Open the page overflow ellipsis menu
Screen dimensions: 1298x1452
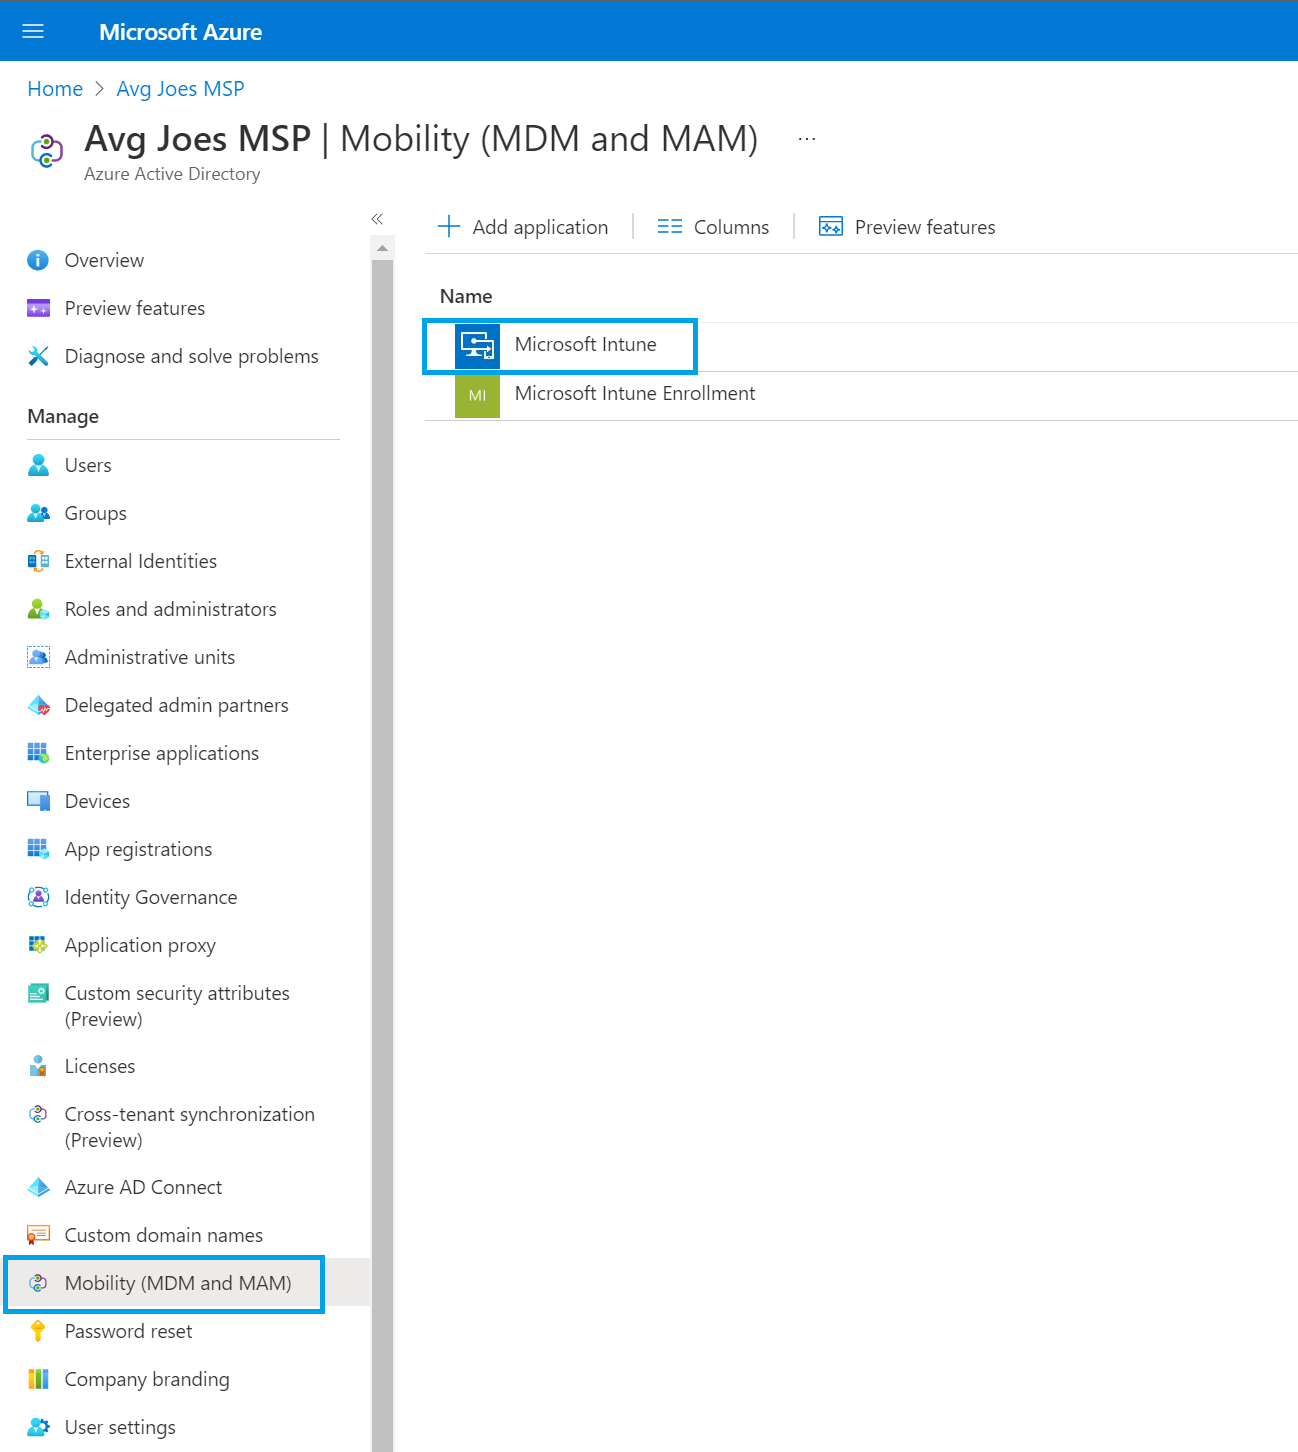(x=806, y=137)
